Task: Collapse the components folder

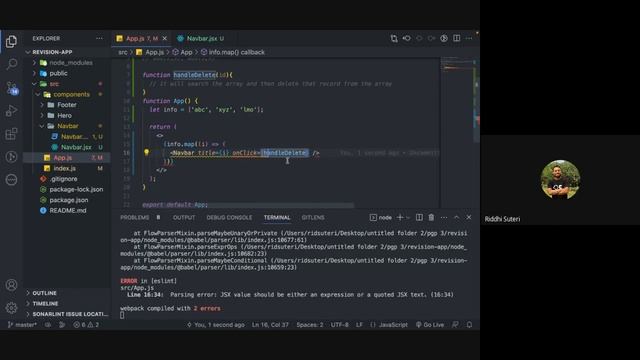Action: 66,94
